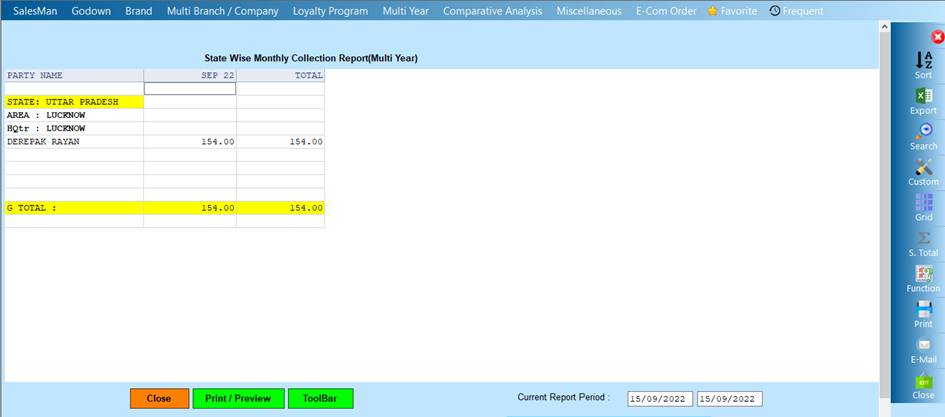Click the S. Total sigma icon

coord(923,239)
